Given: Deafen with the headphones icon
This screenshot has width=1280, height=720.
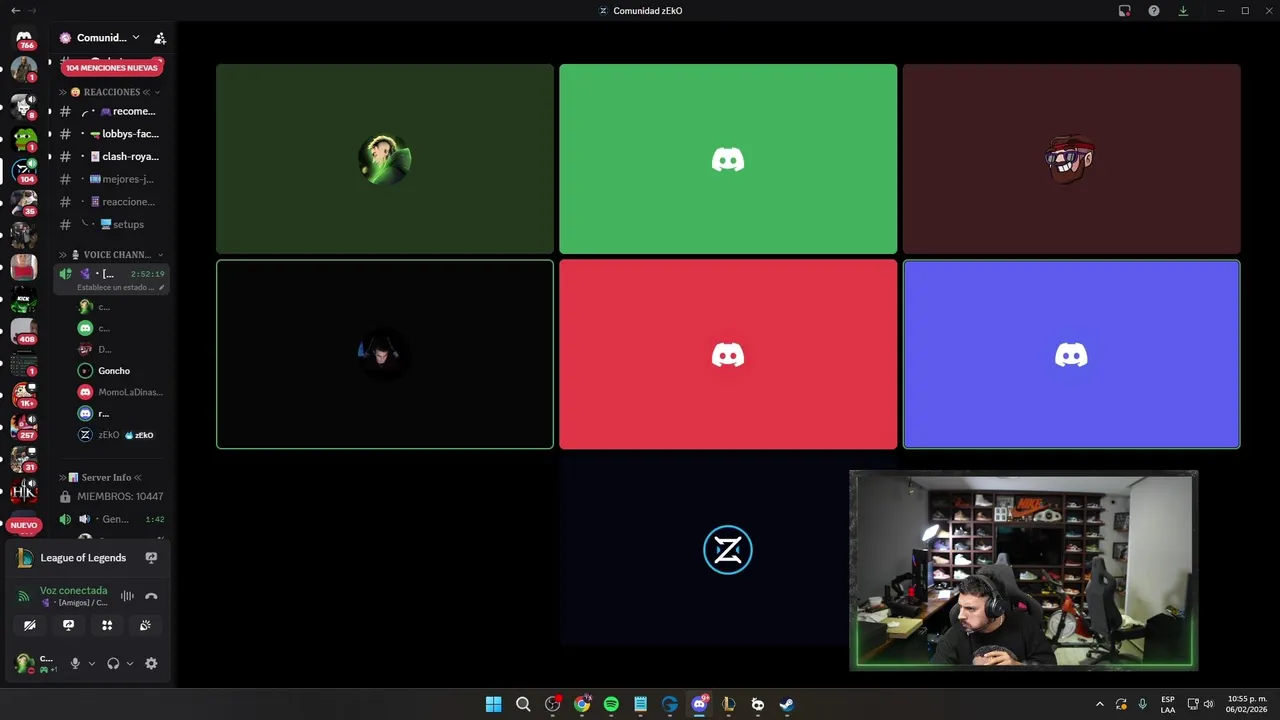Looking at the screenshot, I should coord(113,663).
